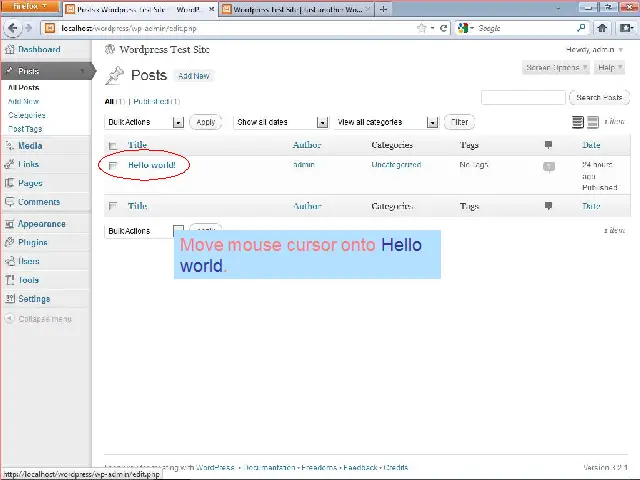Click the WordPress logo next to site title
This screenshot has width=640, height=480.
click(x=110, y=49)
